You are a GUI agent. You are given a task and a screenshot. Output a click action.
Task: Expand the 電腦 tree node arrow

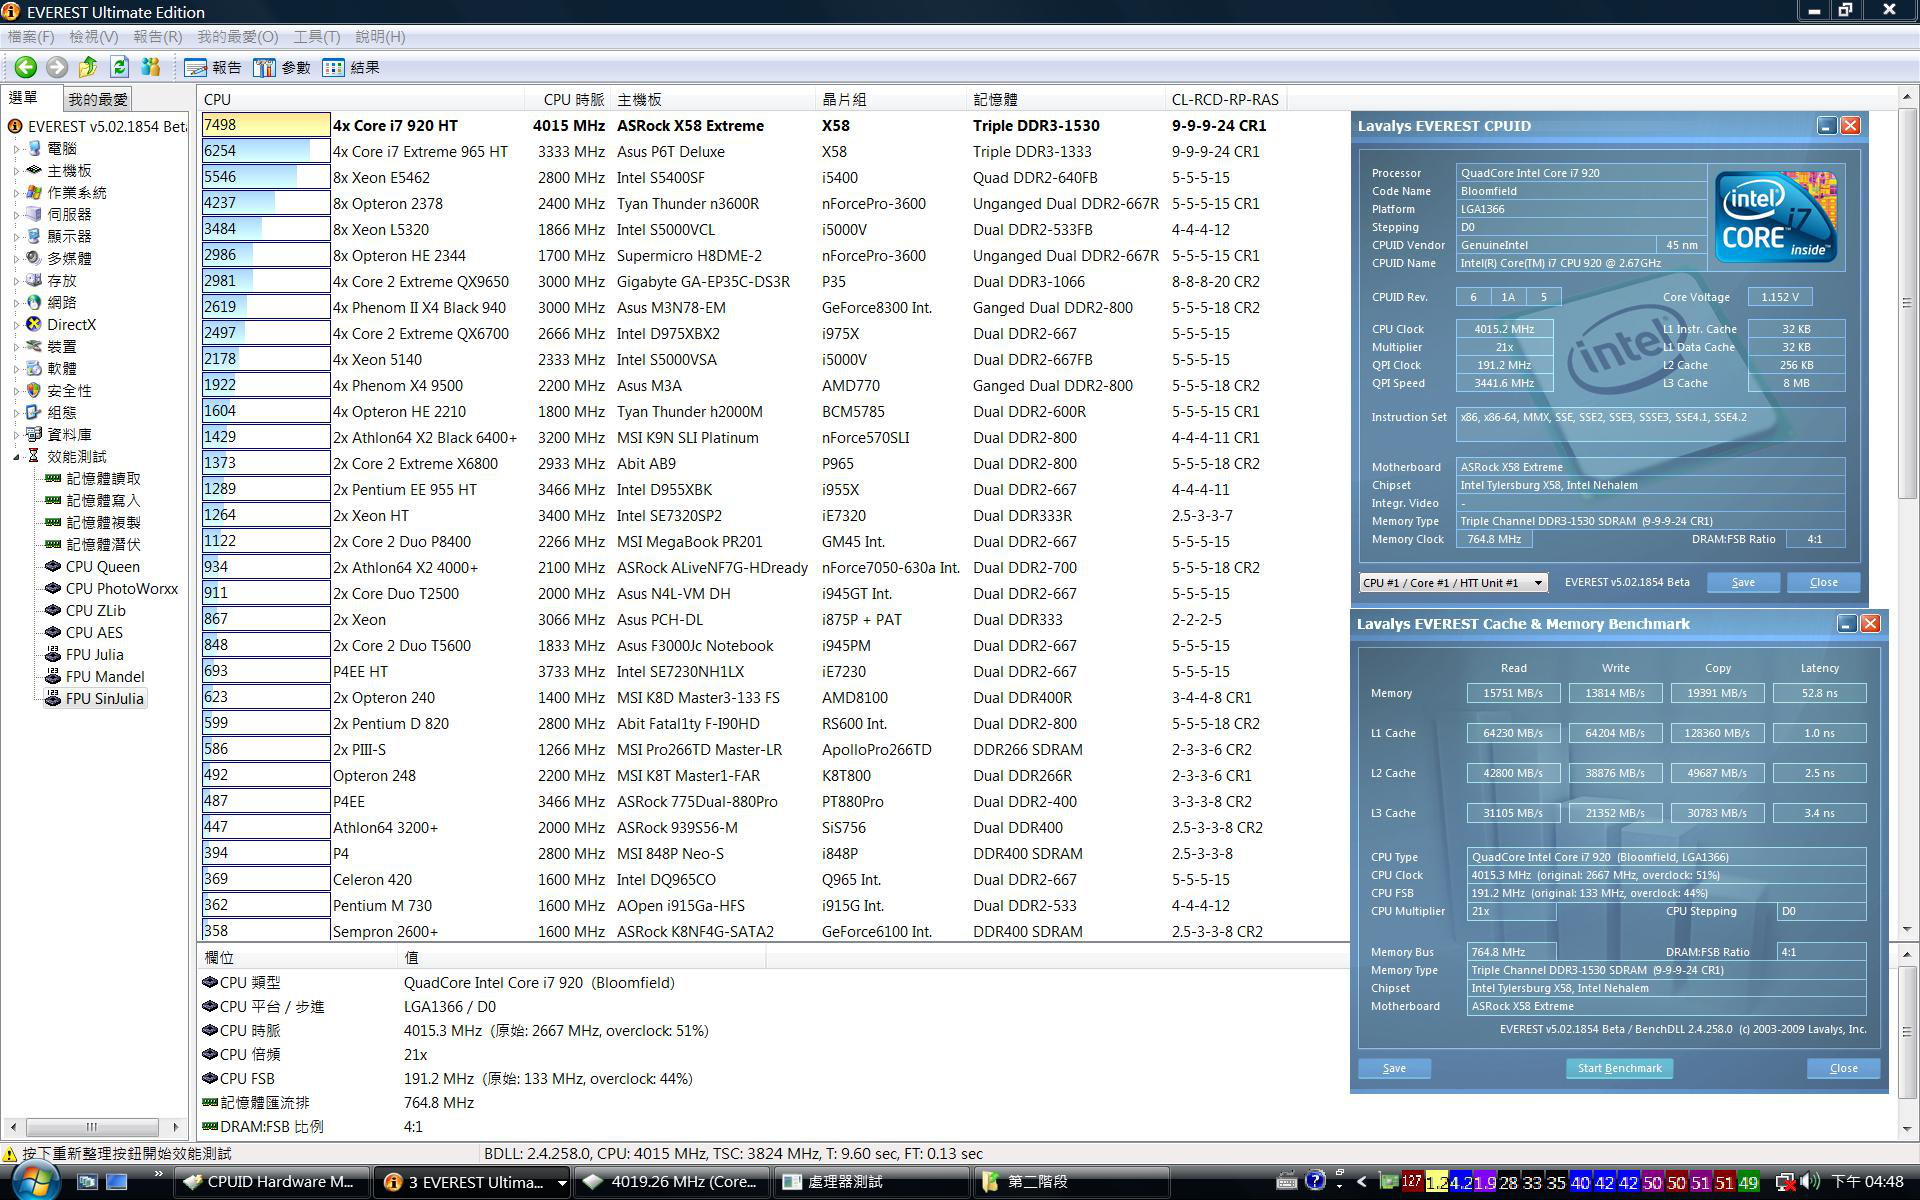tap(16, 148)
